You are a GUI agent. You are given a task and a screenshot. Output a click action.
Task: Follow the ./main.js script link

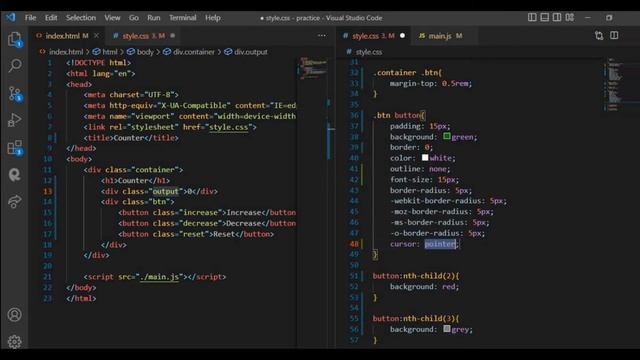pos(159,277)
